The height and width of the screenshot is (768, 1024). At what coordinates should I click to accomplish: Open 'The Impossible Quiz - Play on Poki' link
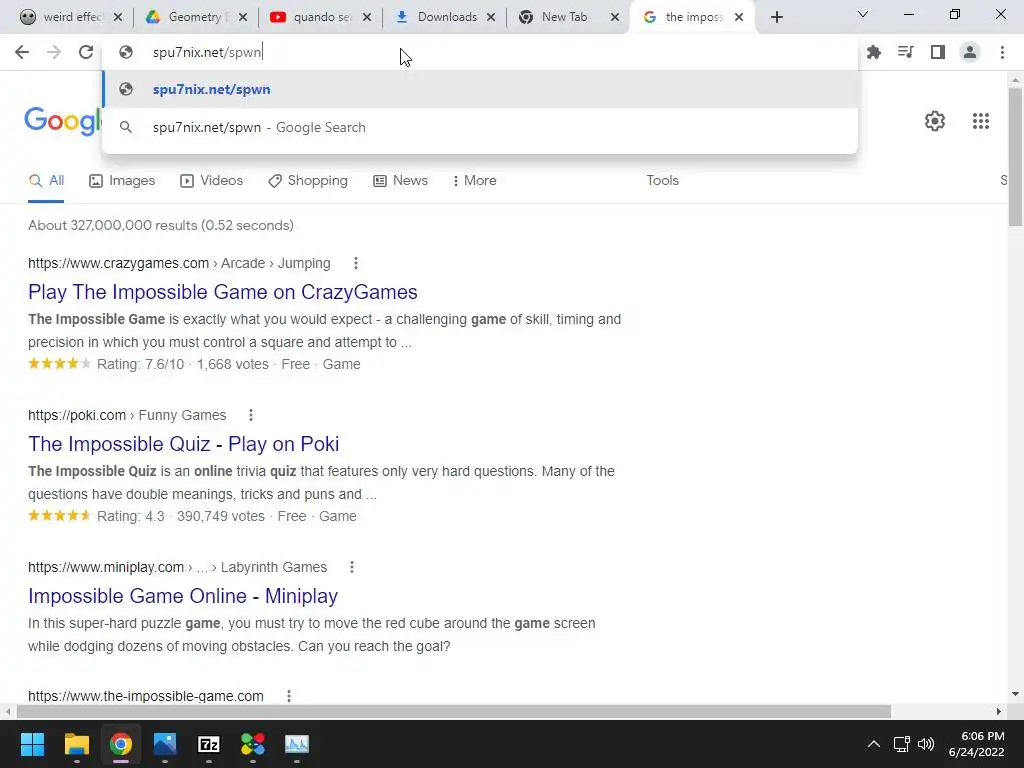pos(184,444)
